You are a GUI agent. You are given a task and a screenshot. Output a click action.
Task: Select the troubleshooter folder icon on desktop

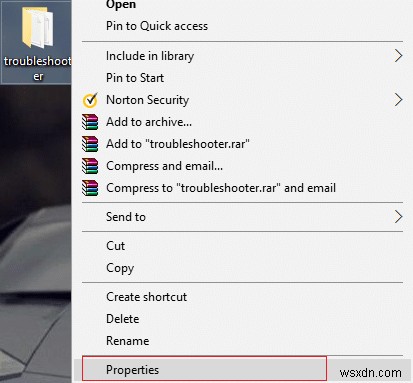[37, 28]
